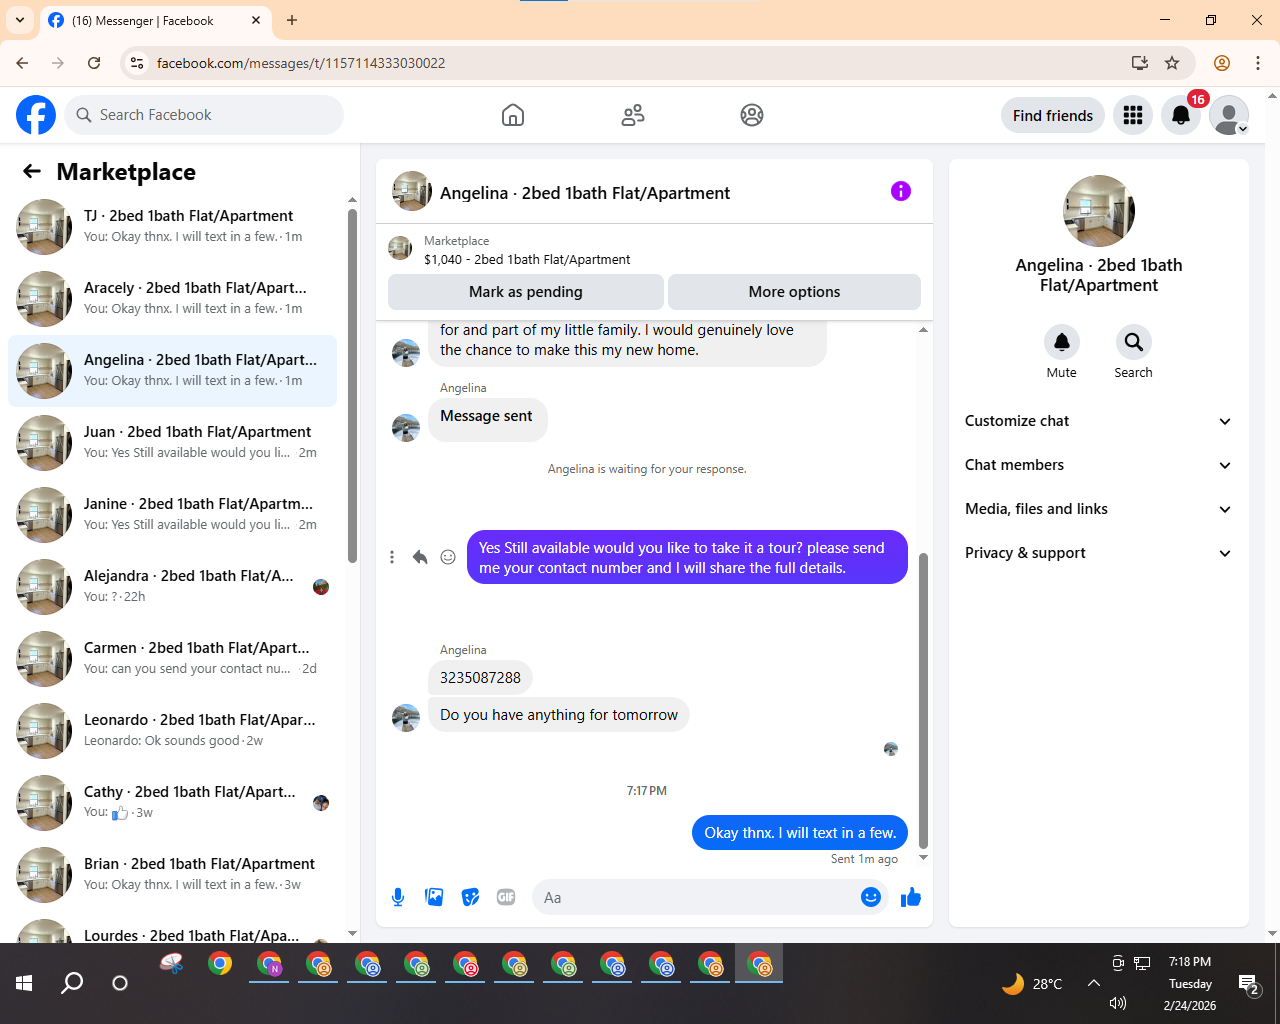The height and width of the screenshot is (1024, 1280).
Task: Click the conversation list scrollbar
Action: pos(352,385)
